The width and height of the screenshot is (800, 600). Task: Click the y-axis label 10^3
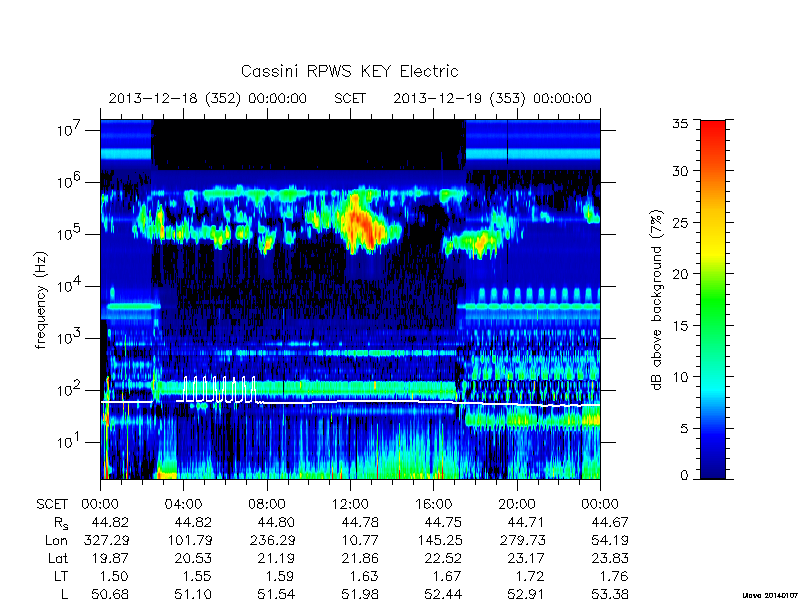pyautogui.click(x=67, y=337)
